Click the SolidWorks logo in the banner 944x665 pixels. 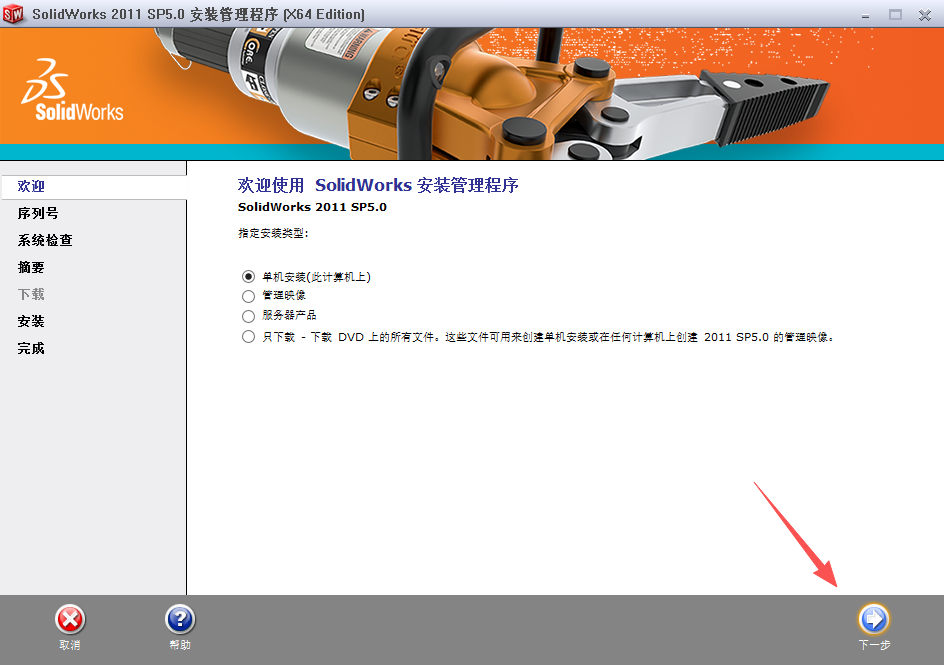pyautogui.click(x=72, y=91)
